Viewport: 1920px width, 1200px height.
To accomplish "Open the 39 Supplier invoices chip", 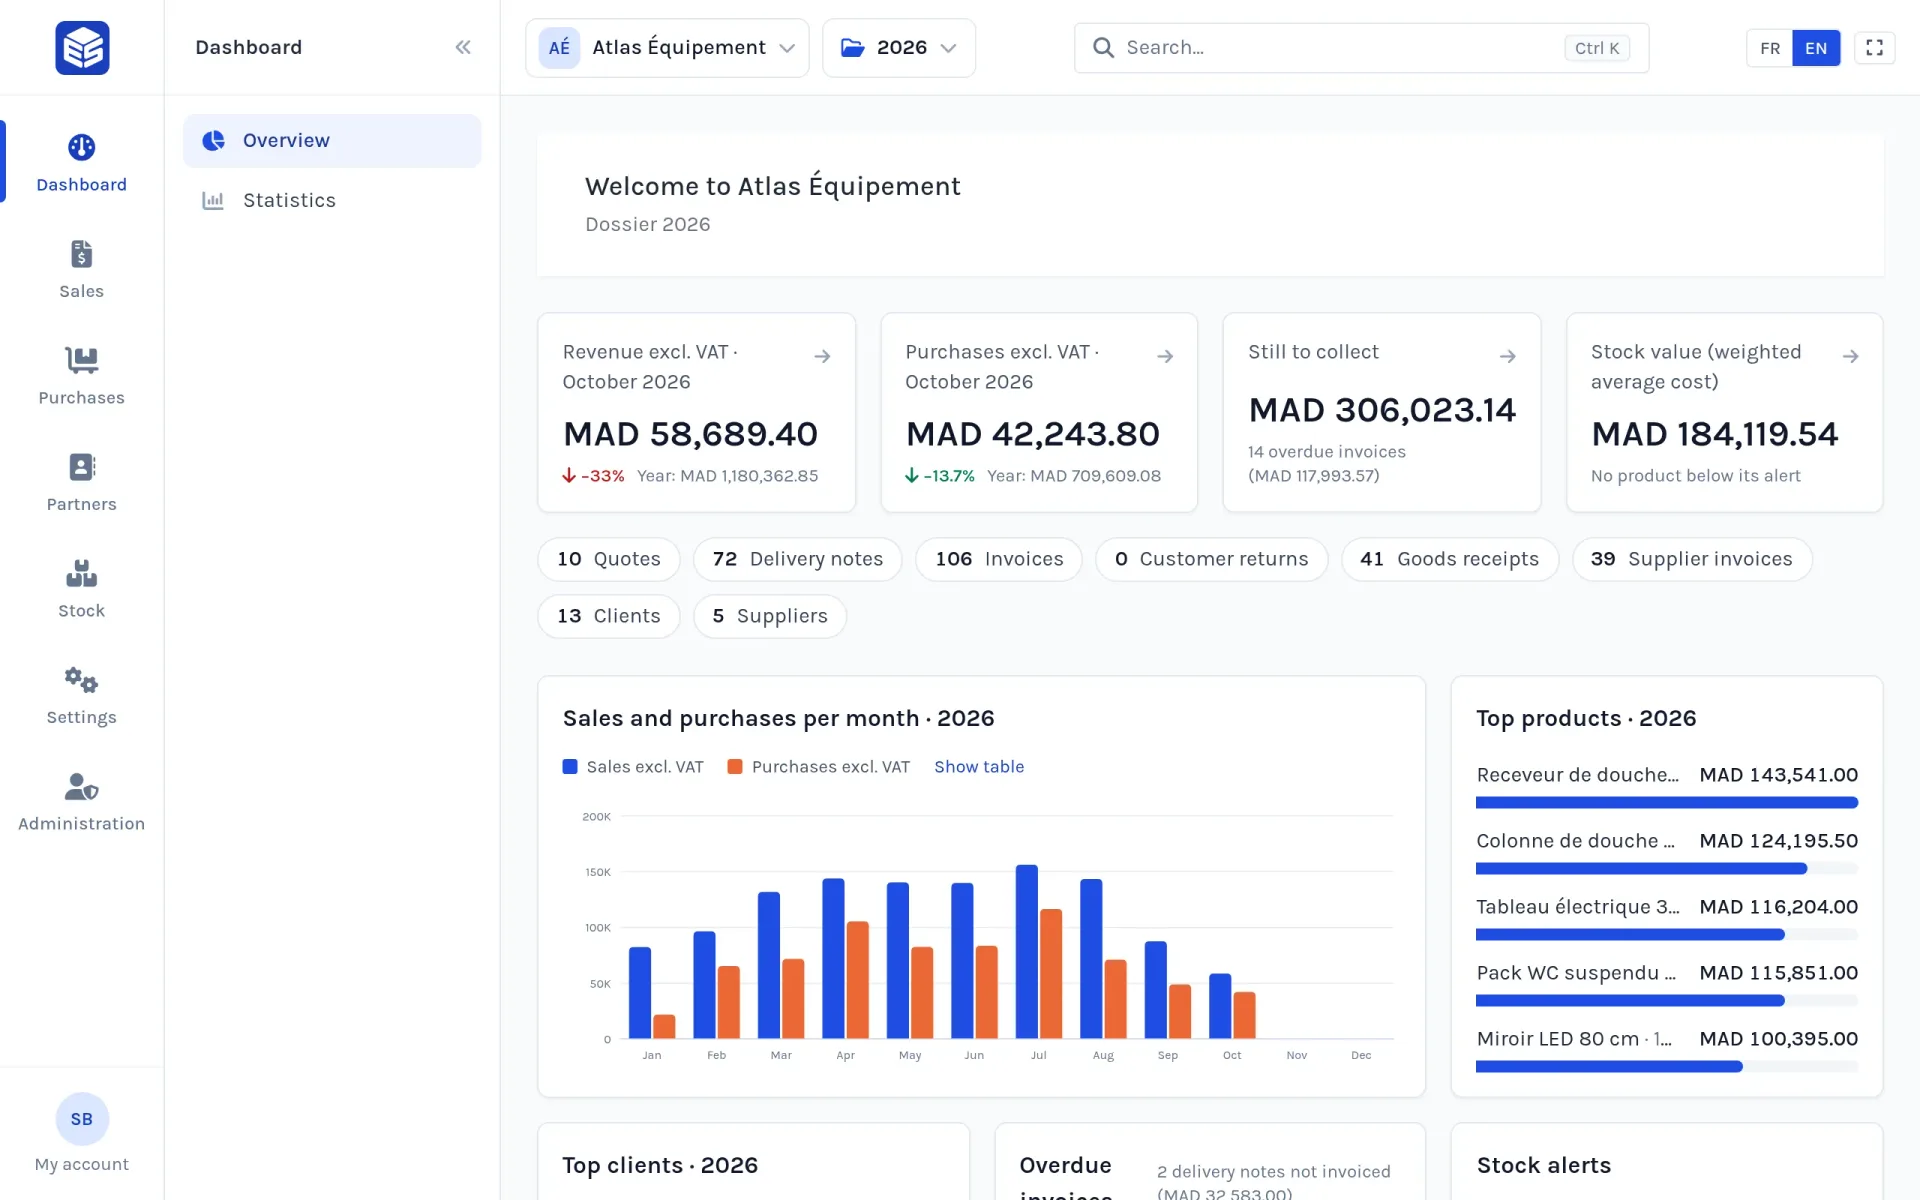I will [x=1692, y=559].
